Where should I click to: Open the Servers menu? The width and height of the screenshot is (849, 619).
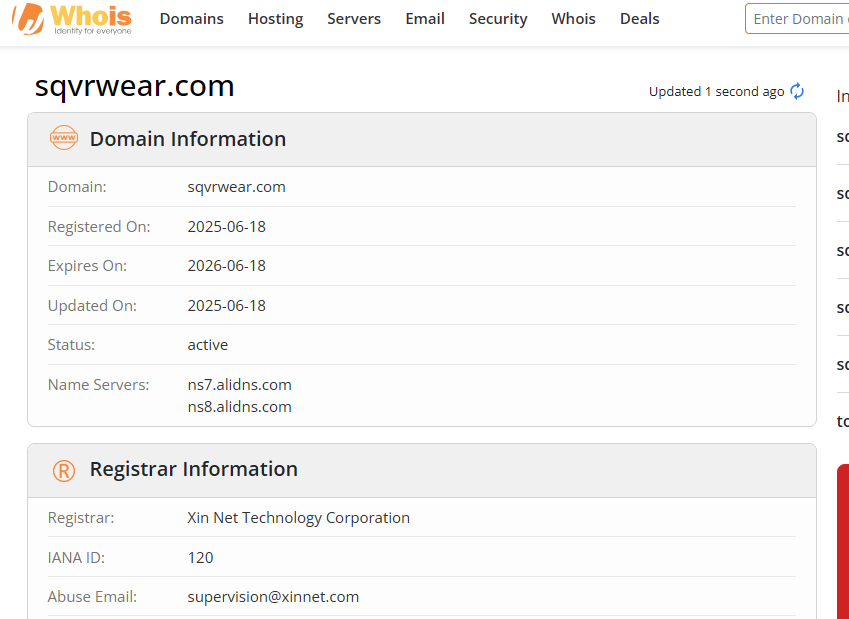[x=354, y=19]
